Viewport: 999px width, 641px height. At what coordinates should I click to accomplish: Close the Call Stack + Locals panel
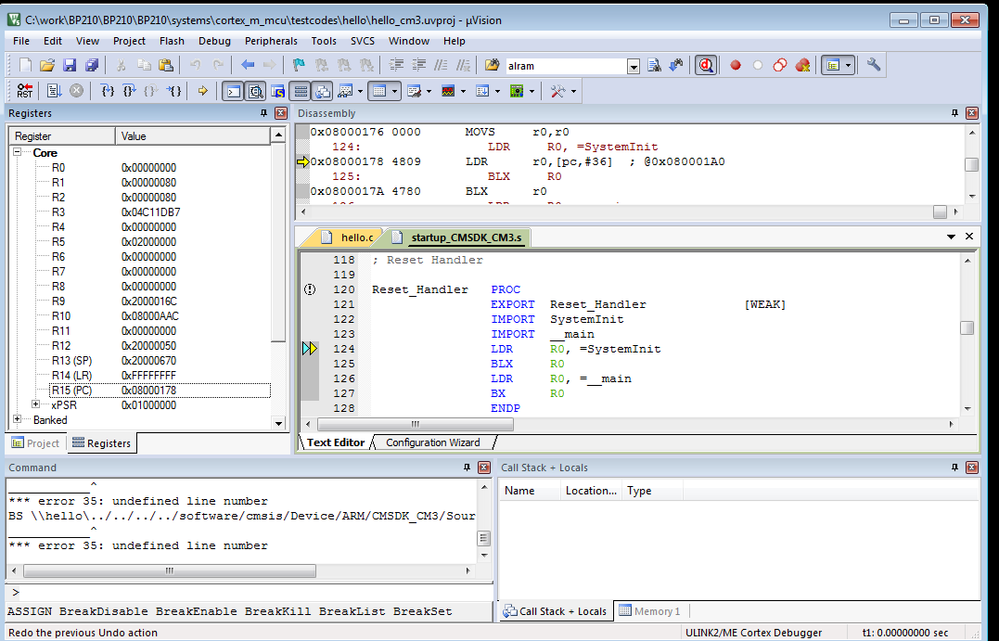(x=972, y=467)
